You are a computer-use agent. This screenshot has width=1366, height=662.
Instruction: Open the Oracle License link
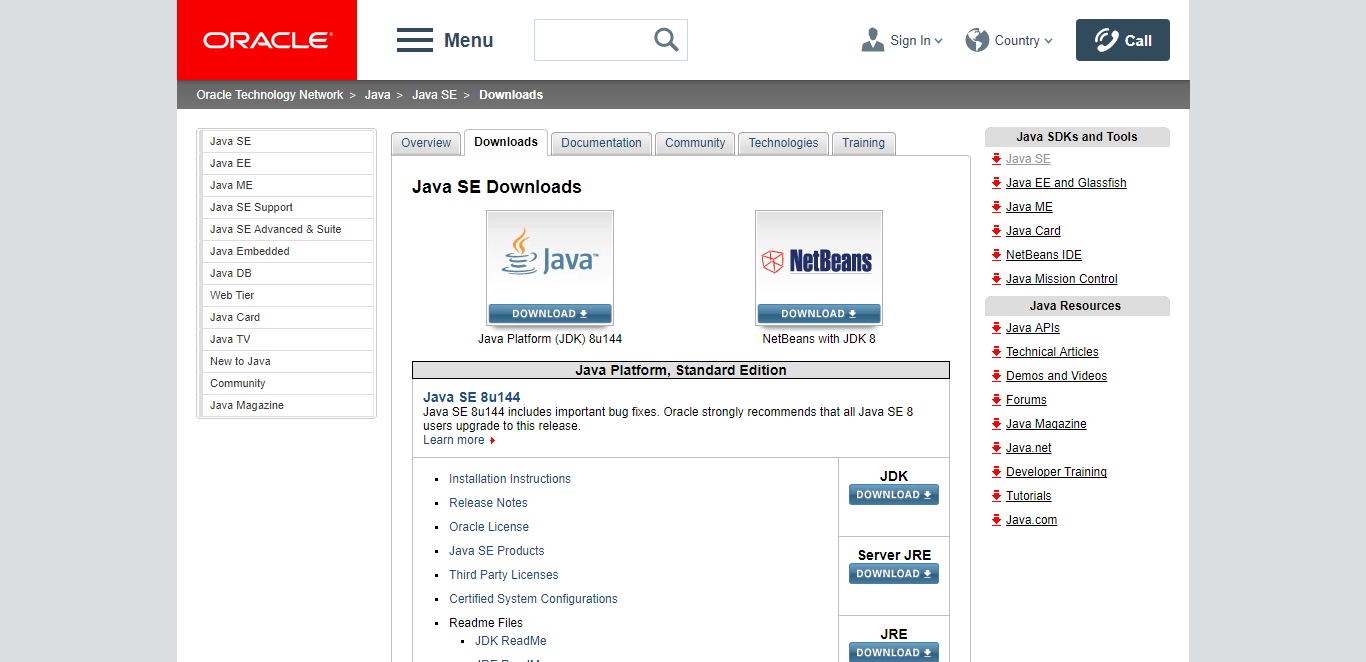489,527
